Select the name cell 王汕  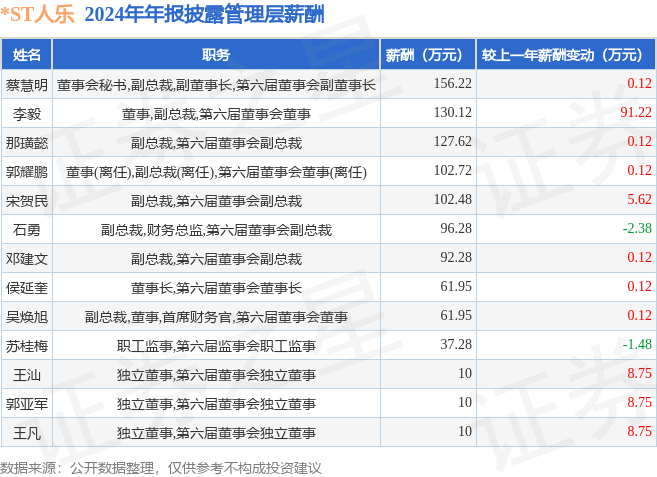pyautogui.click(x=27, y=375)
